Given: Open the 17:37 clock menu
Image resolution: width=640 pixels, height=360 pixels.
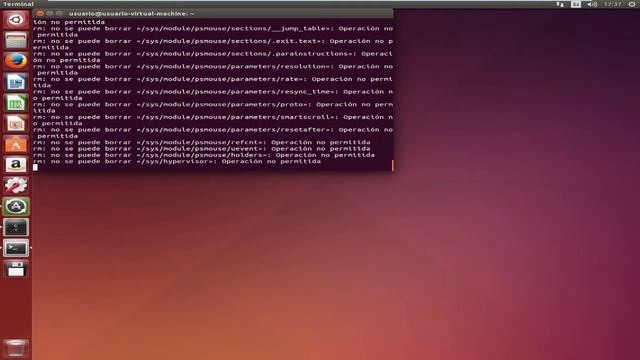Looking at the screenshot, I should pos(612,4).
